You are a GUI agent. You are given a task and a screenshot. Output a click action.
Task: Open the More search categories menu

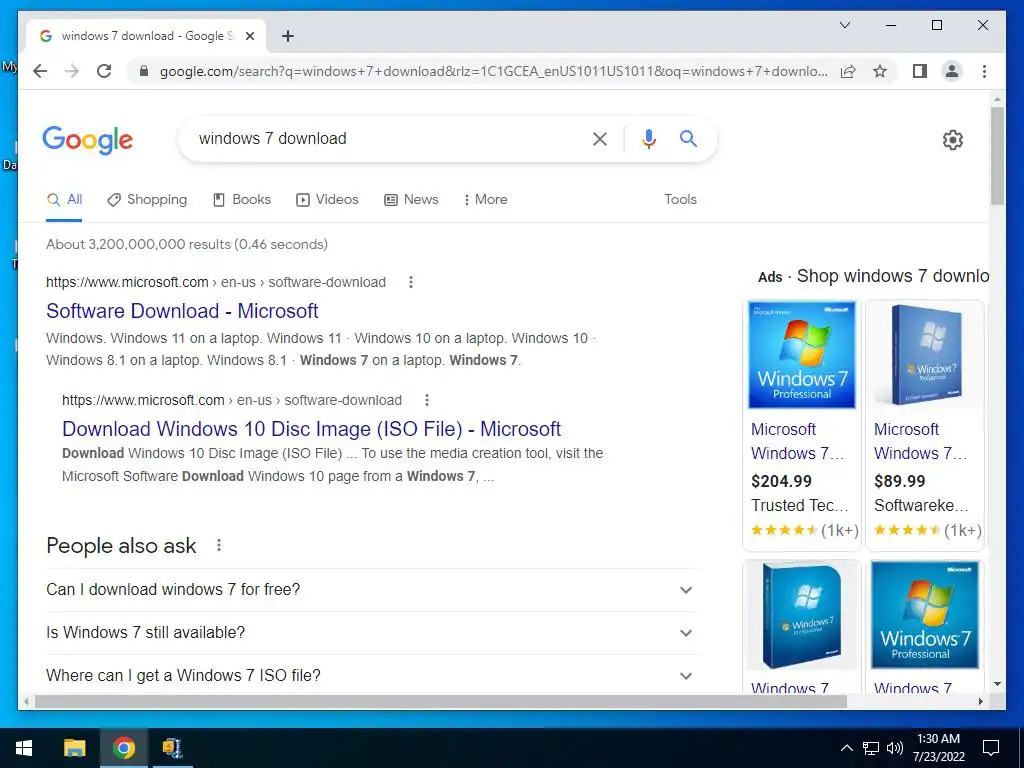(x=485, y=200)
